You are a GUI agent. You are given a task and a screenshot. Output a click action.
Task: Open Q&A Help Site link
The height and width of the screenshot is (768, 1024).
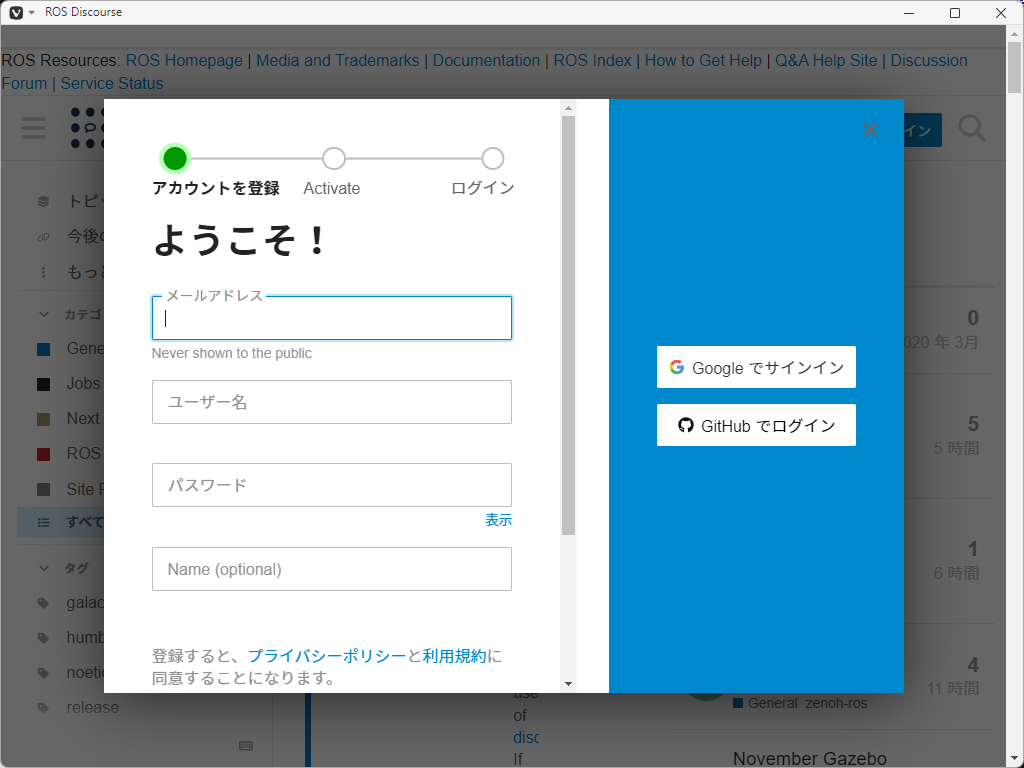coord(826,60)
